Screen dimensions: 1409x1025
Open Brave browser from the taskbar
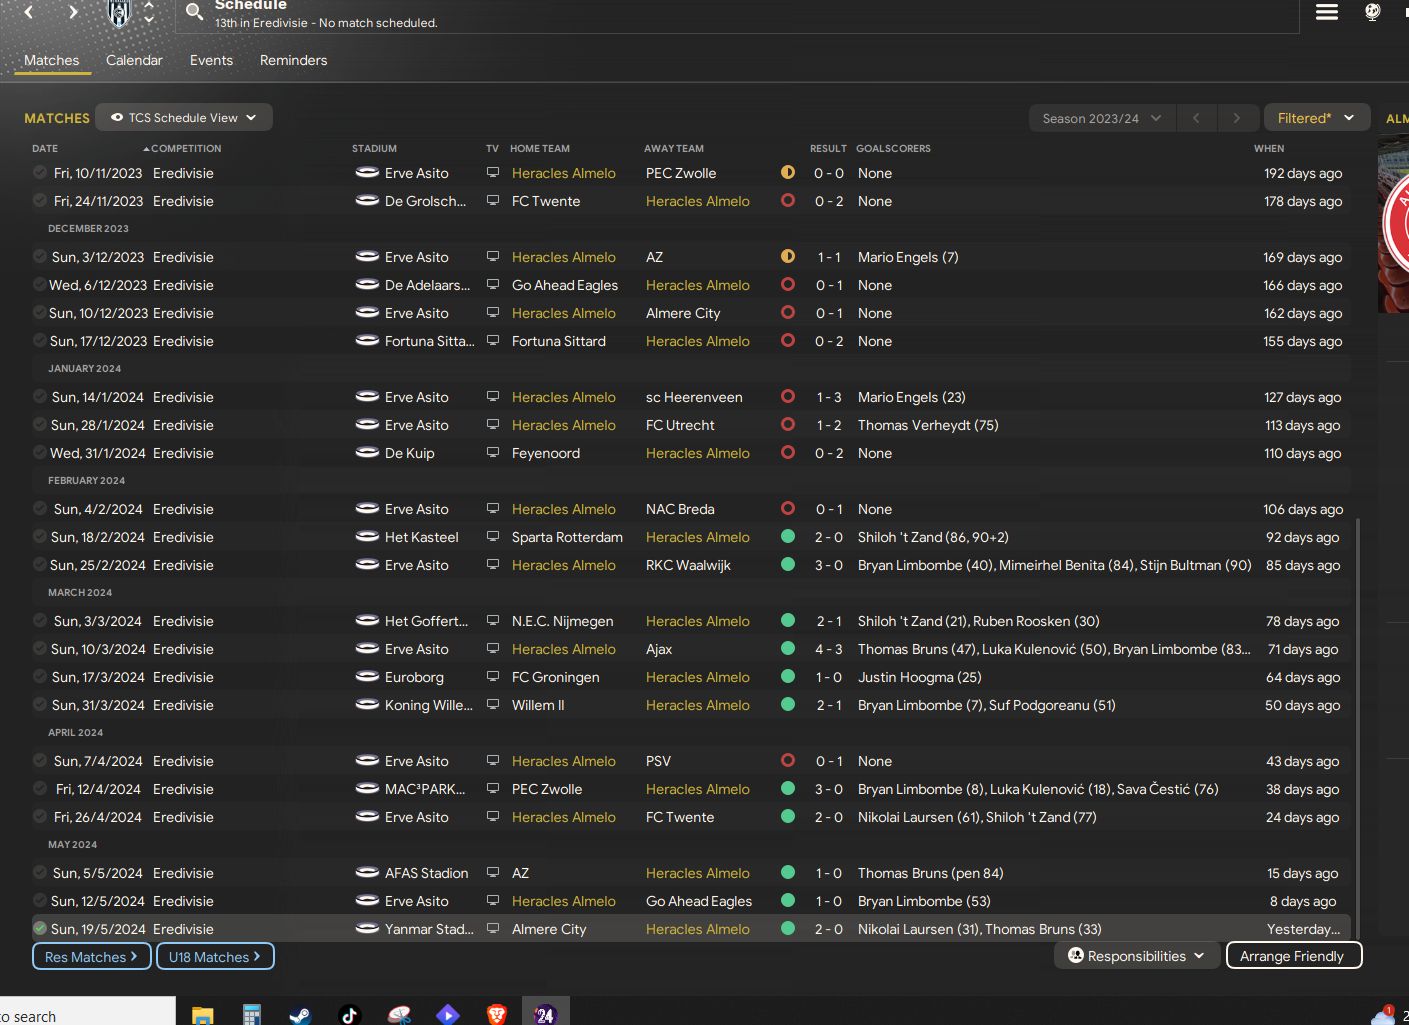click(x=496, y=1015)
